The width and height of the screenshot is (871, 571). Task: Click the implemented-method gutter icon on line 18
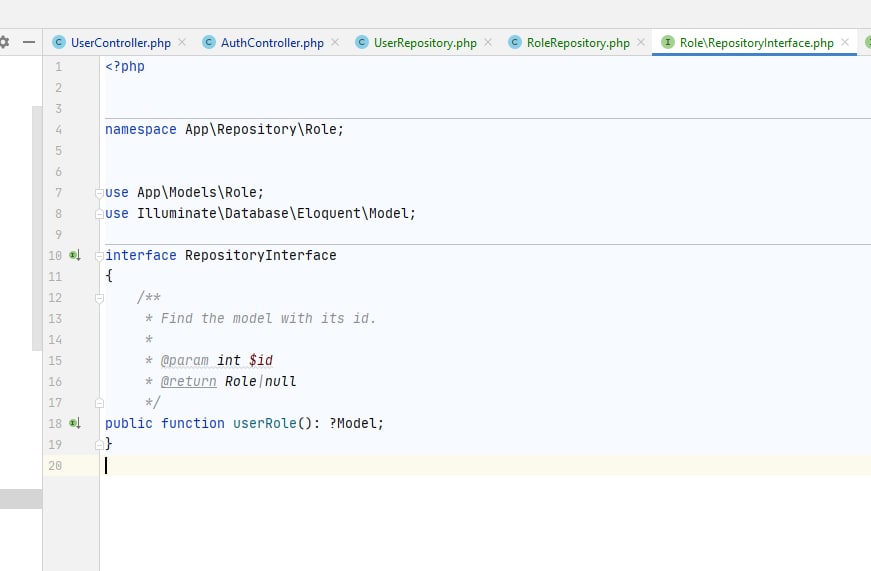pyautogui.click(x=75, y=423)
